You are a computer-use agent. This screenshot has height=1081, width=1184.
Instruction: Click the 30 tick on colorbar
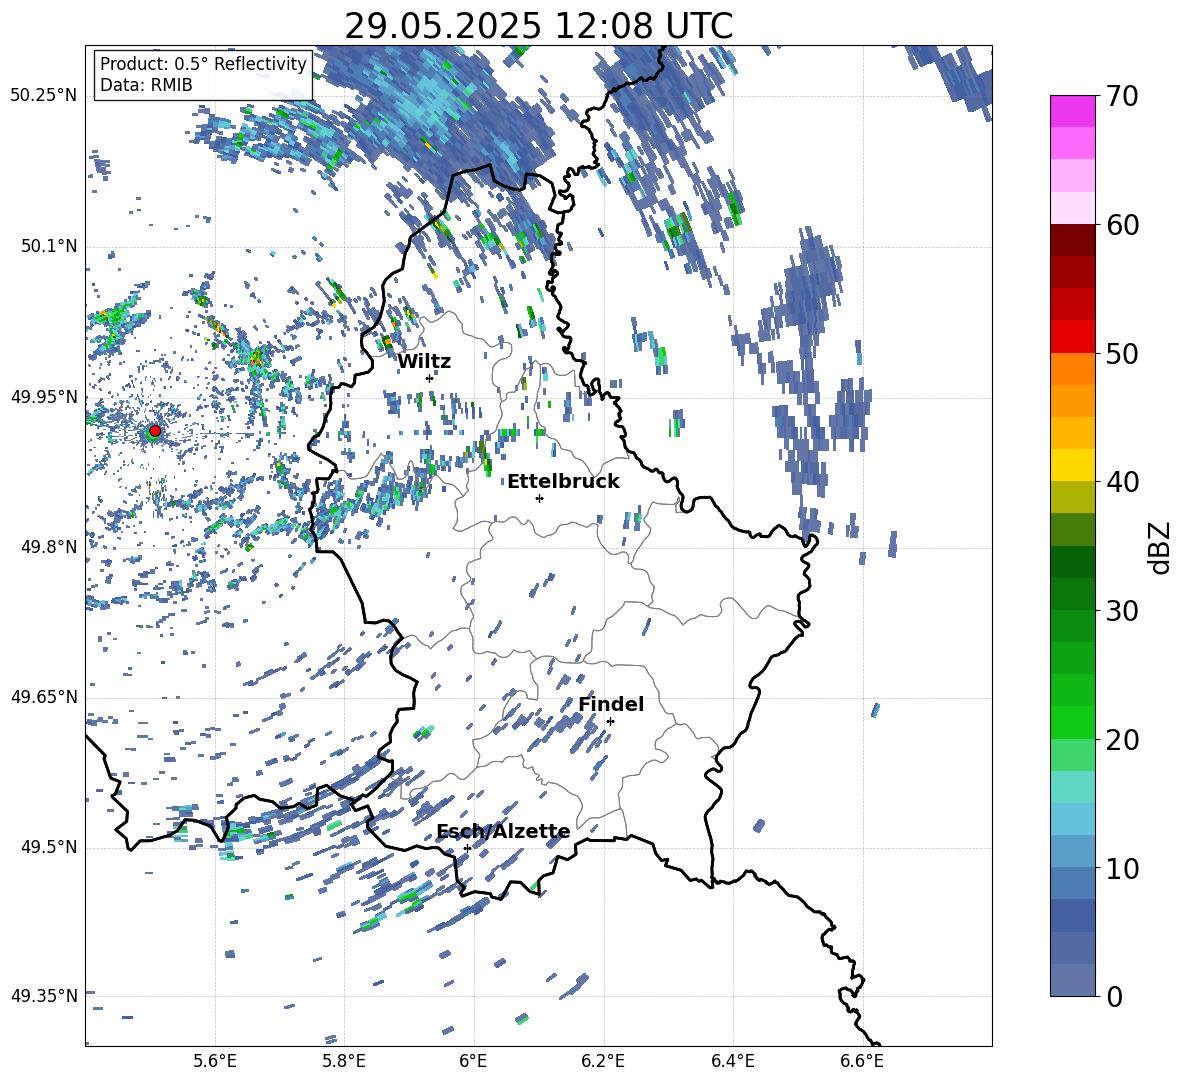(1121, 611)
